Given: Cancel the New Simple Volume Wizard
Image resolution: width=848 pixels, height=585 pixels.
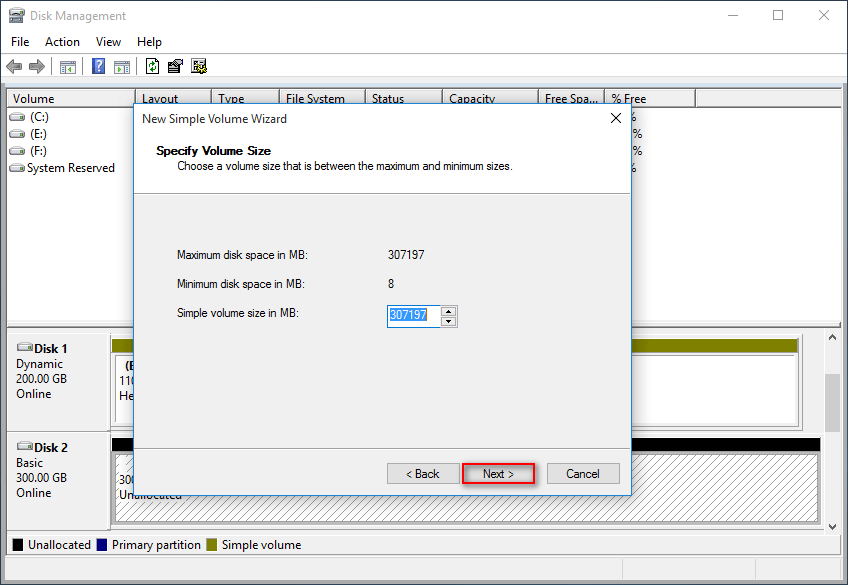Looking at the screenshot, I should point(582,474).
